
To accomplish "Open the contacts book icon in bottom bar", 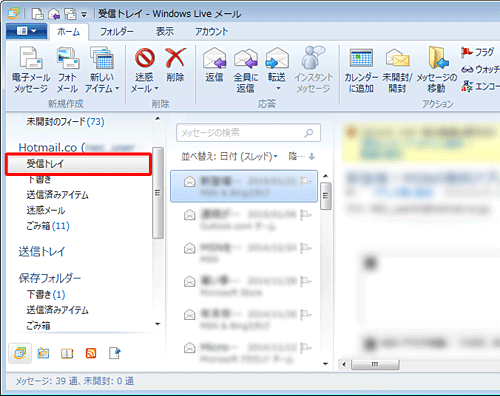I will [67, 353].
